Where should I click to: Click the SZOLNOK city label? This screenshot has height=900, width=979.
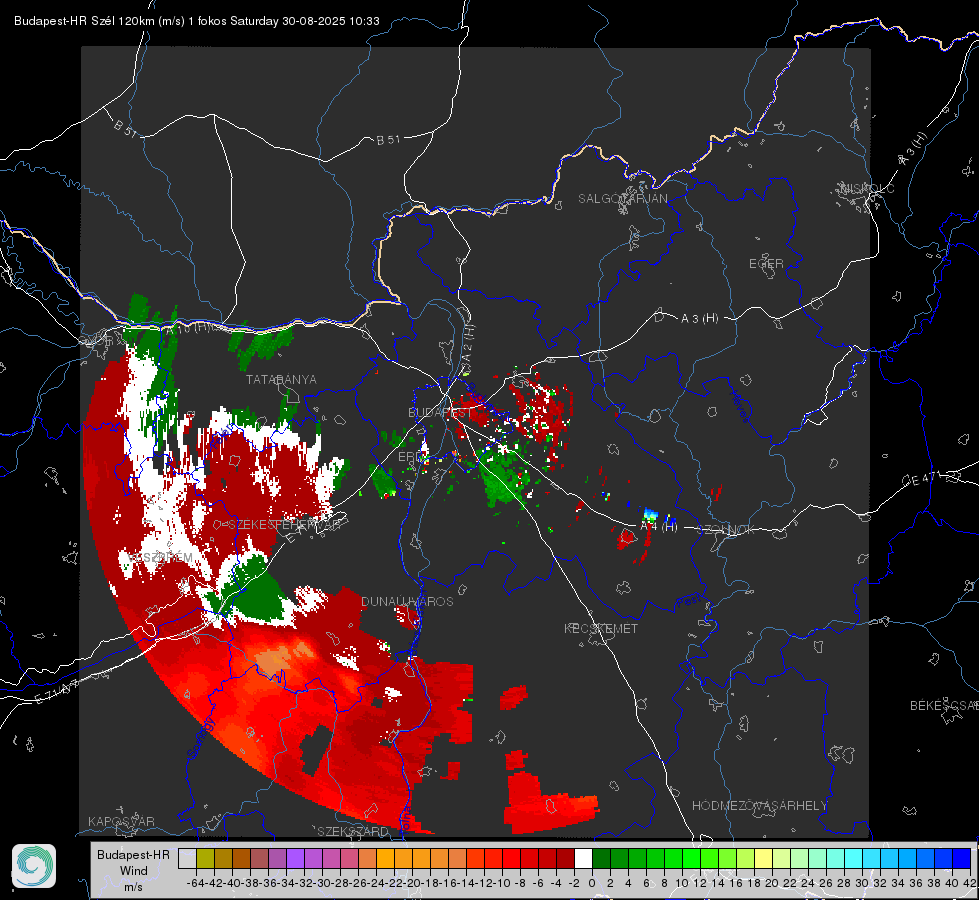click(x=726, y=530)
